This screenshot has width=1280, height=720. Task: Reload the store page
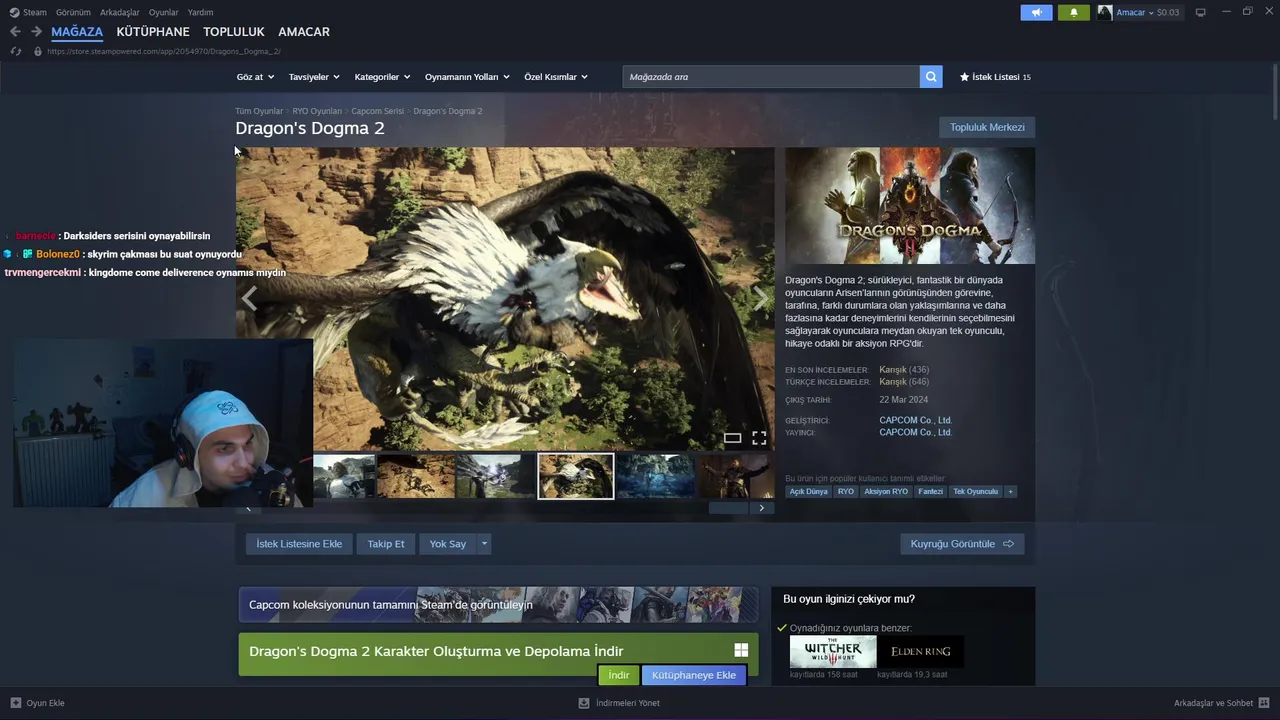click(15, 51)
